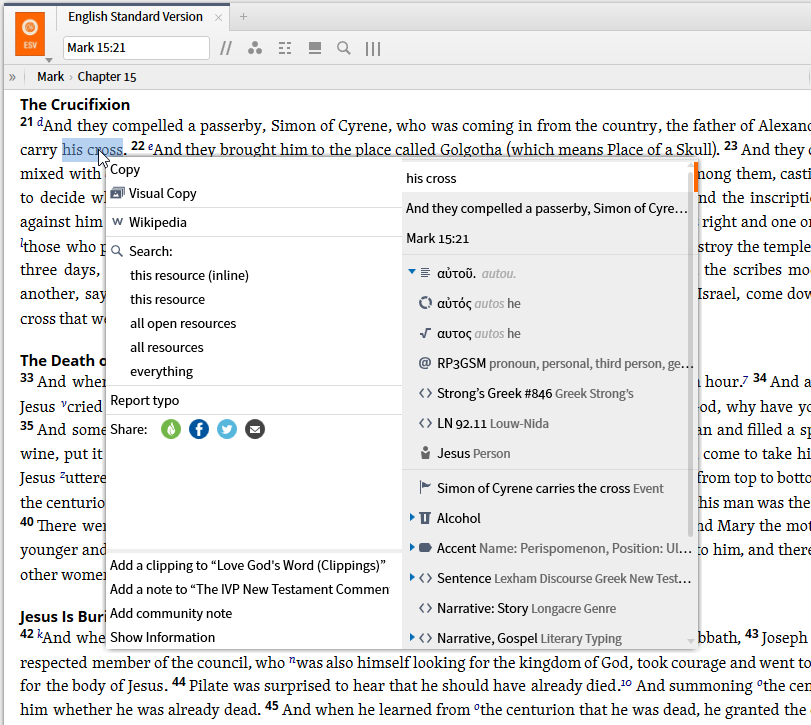Open a new tab with plus button

(x=243, y=17)
